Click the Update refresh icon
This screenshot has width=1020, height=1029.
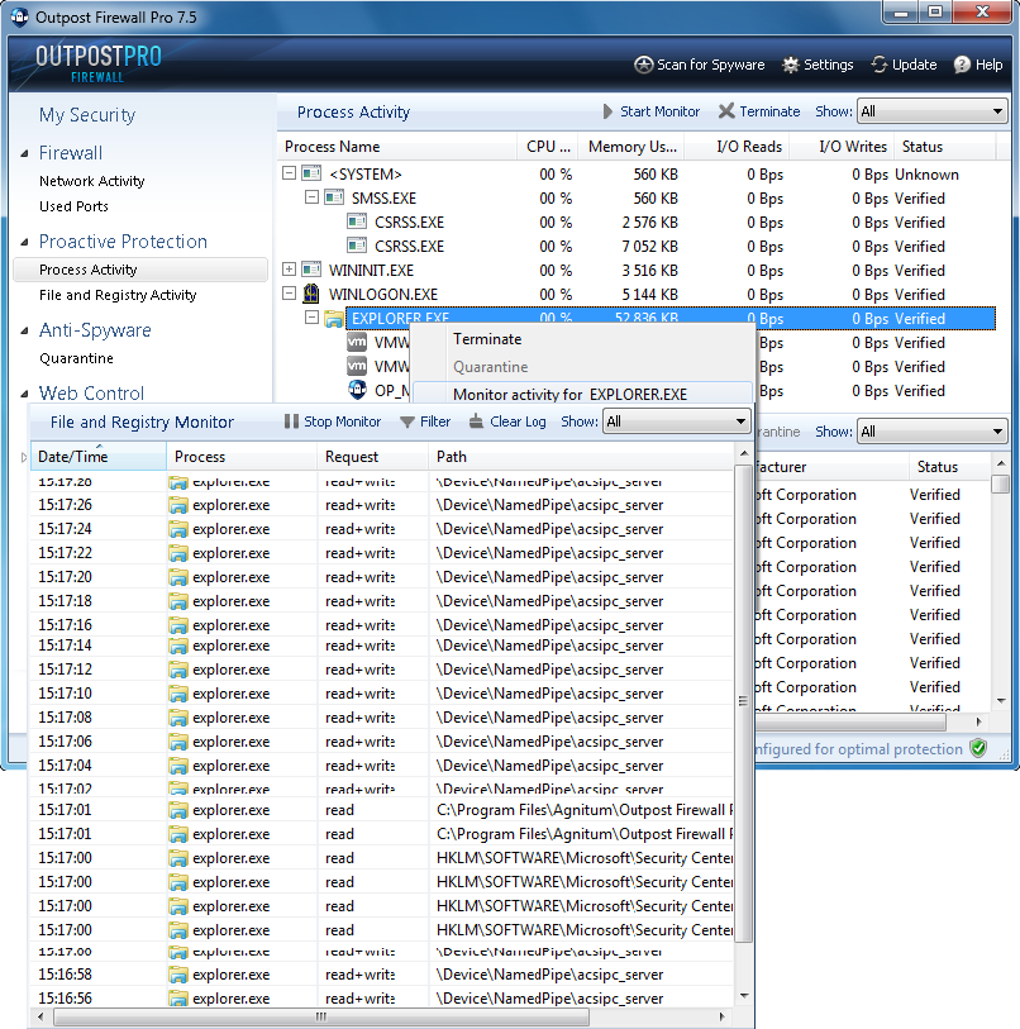879,64
